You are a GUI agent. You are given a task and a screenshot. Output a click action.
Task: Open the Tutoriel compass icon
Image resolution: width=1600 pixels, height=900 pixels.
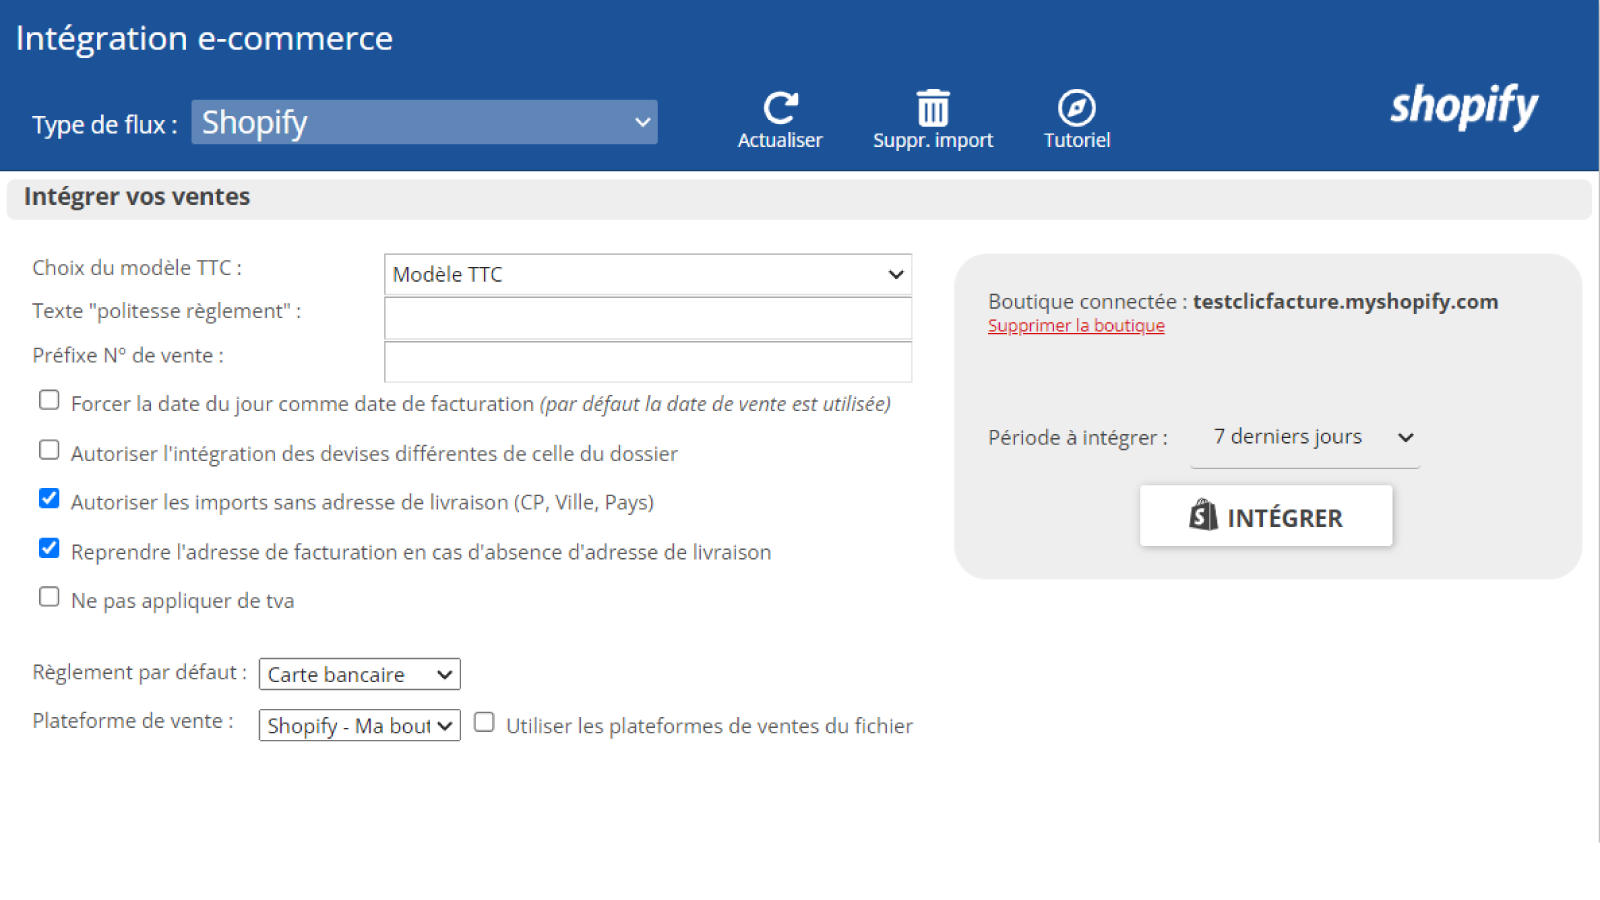click(1077, 107)
